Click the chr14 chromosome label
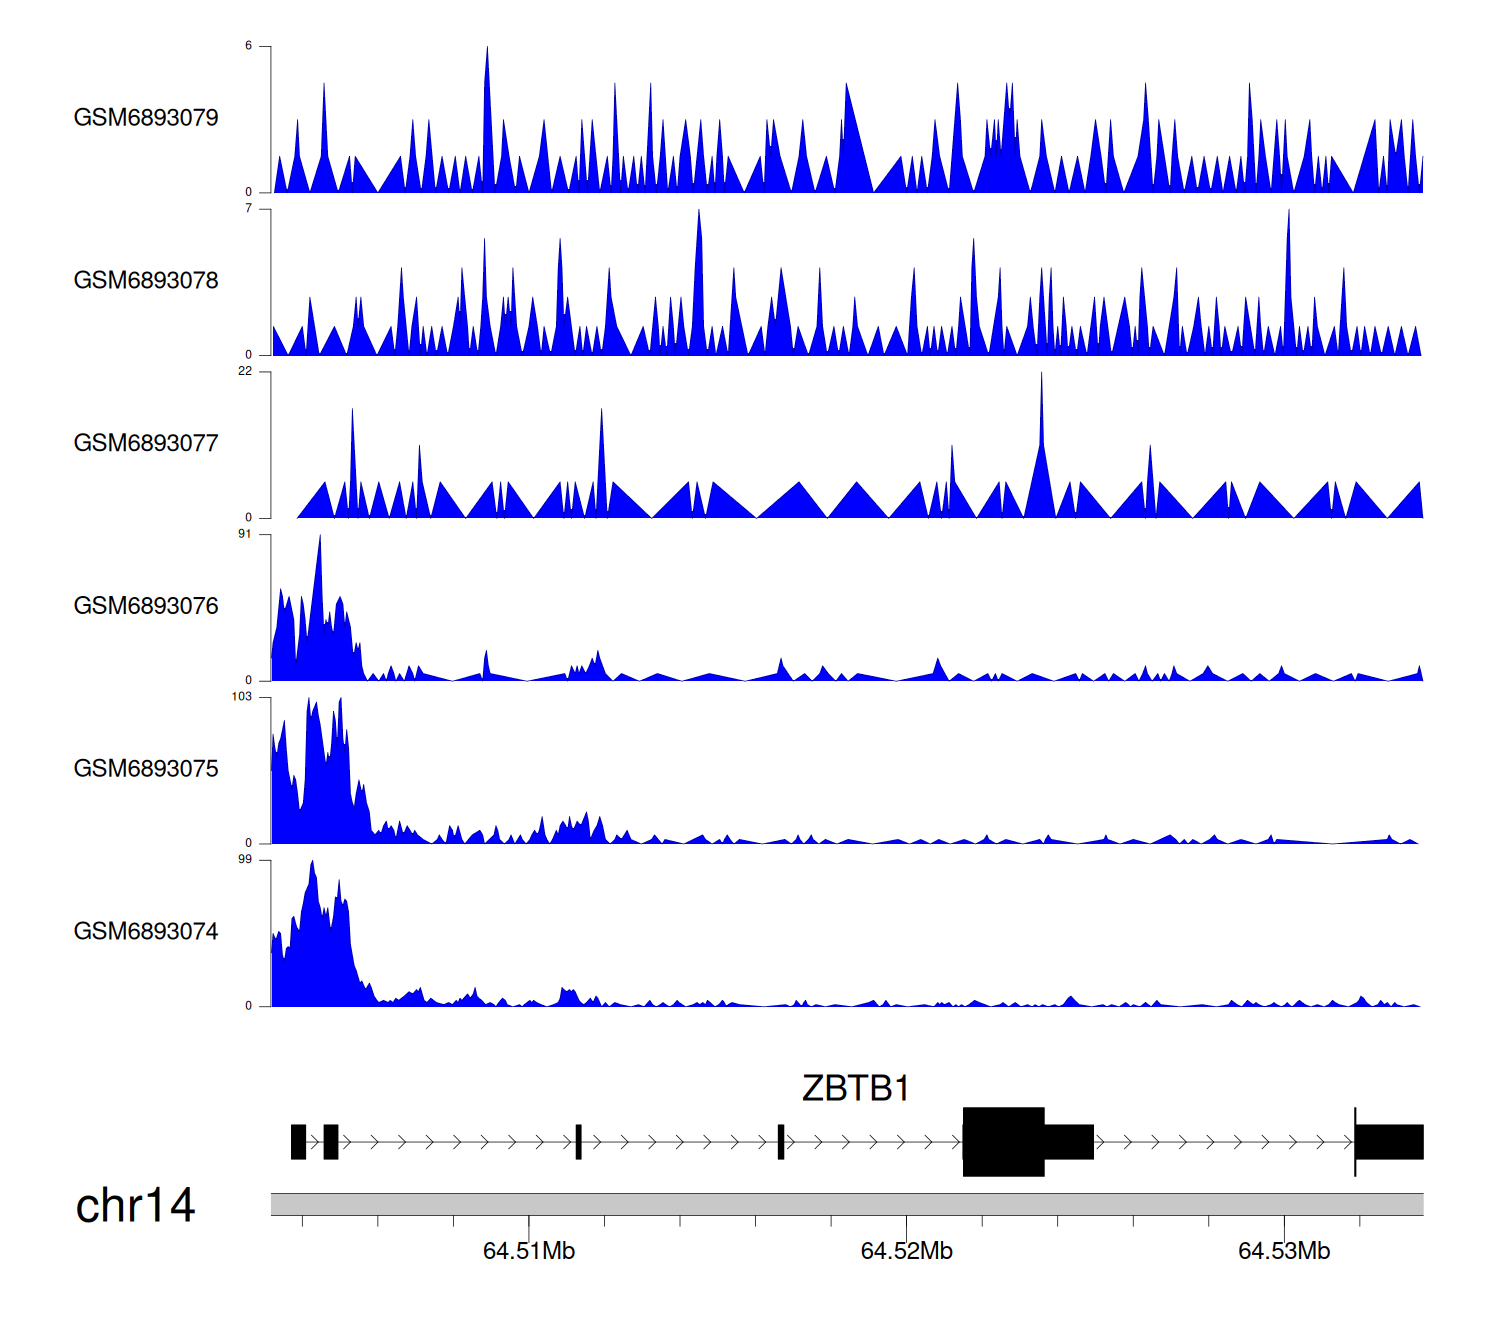Screen dimensions: 1500x1320 (x=135, y=1206)
